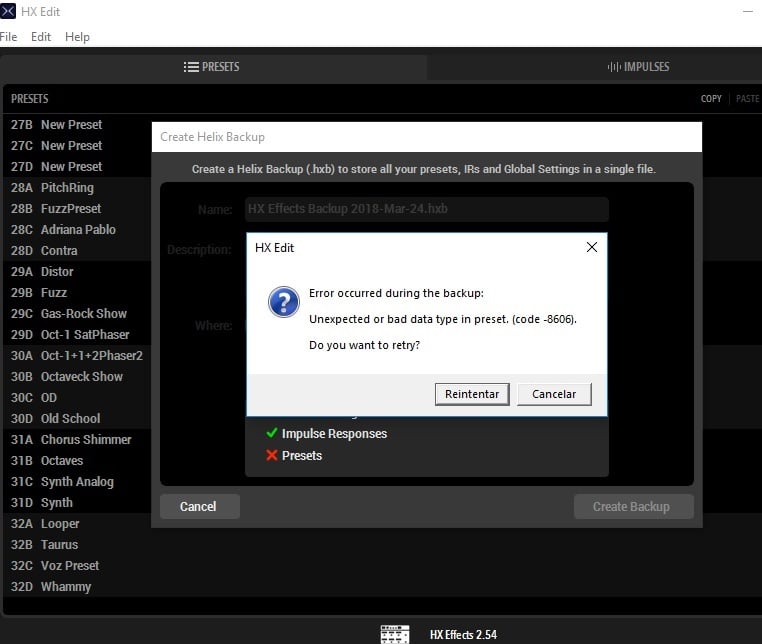Click PASTE in the presets header
Screen dimensions: 762x644
pyautogui.click(x=747, y=99)
